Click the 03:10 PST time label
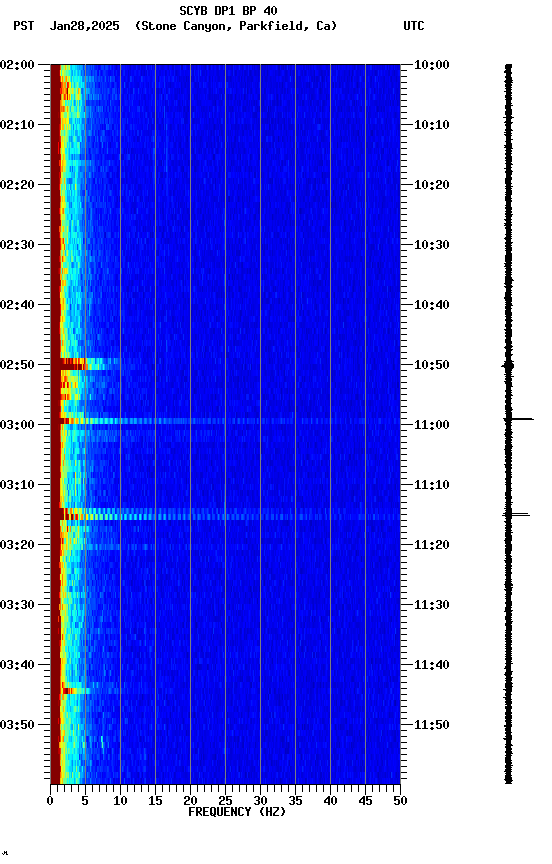552x864 pixels. [17, 485]
